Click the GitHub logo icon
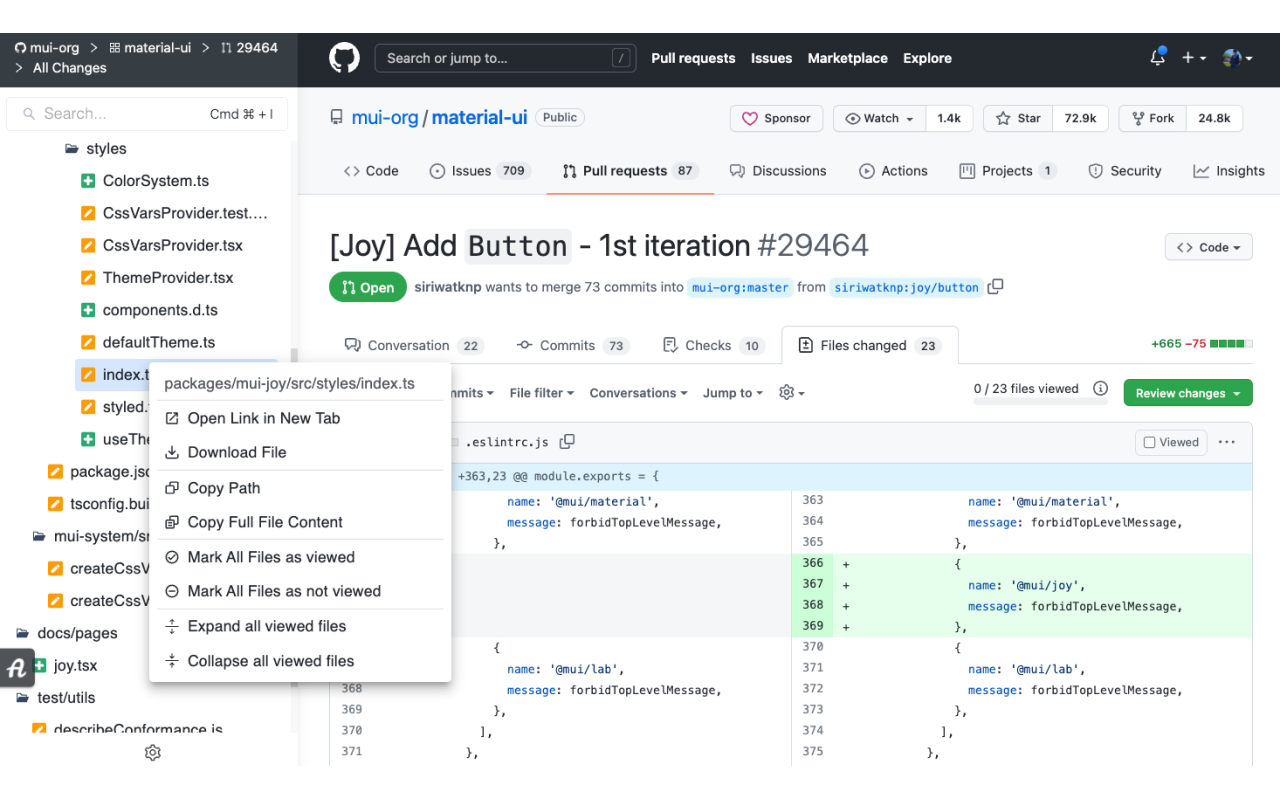Image resolution: width=1280 pixels, height=800 pixels. [344, 58]
